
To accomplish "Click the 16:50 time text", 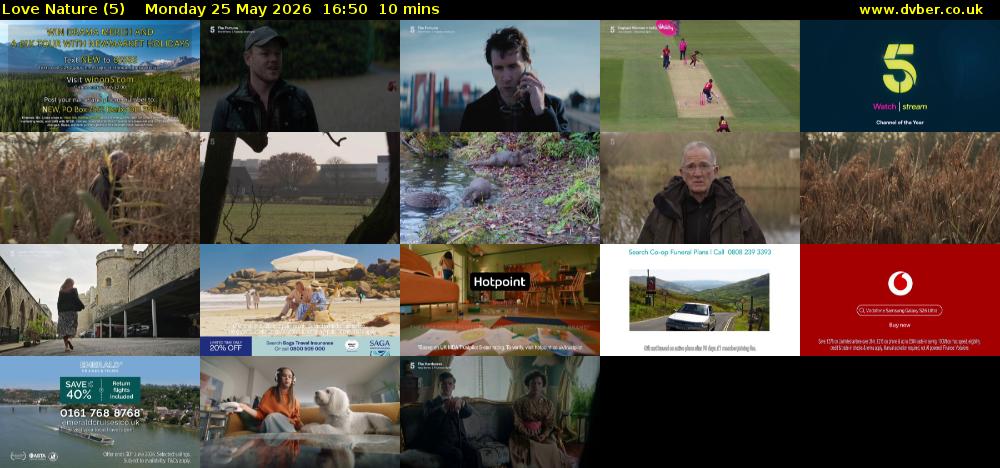I will (x=345, y=10).
